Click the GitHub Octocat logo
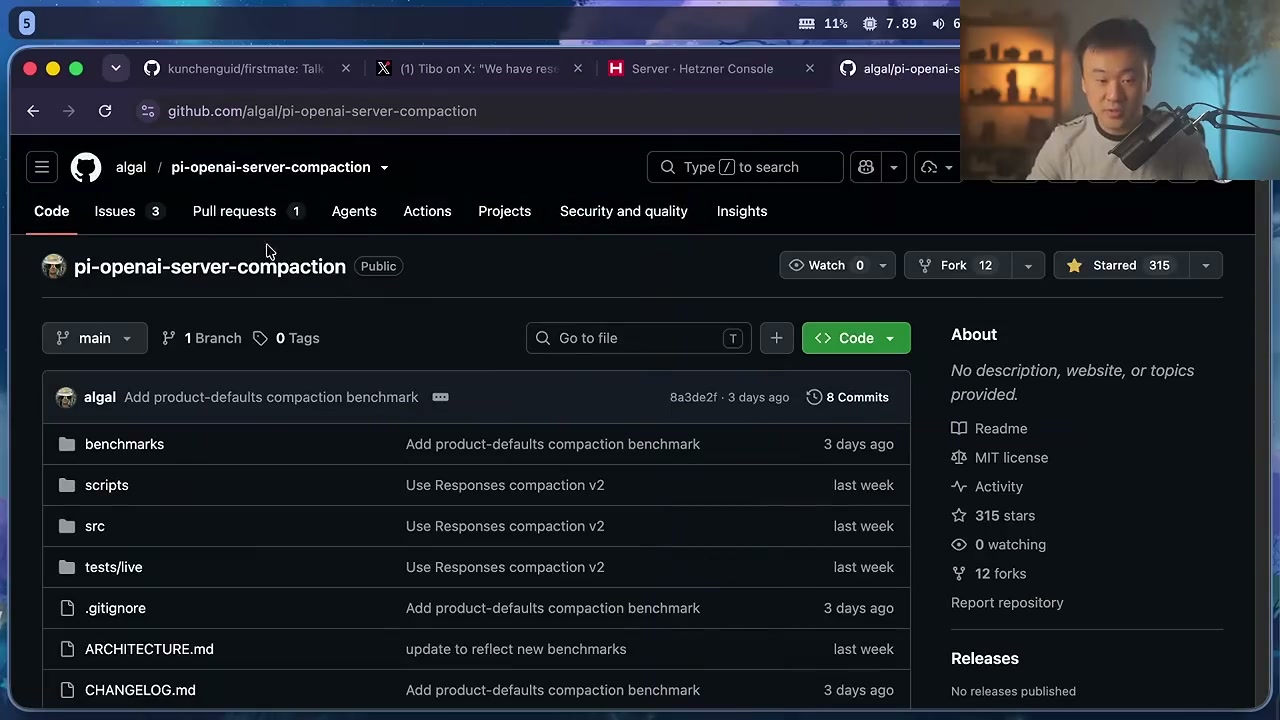Viewport: 1280px width, 720px height. (x=86, y=167)
